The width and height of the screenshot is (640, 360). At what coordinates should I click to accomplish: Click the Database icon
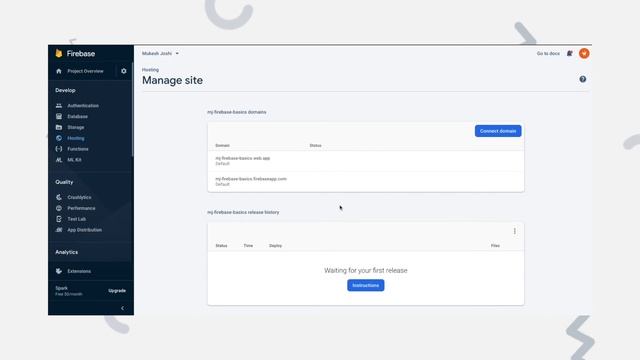point(59,116)
